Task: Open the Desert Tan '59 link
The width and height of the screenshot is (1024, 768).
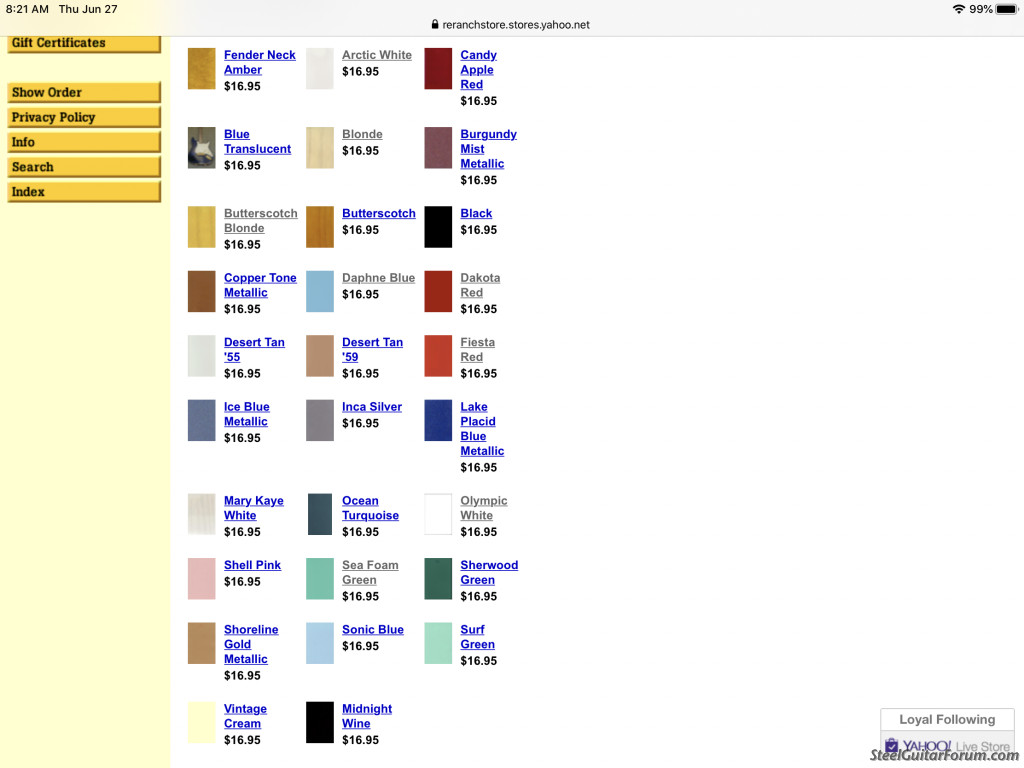Action: click(x=372, y=349)
